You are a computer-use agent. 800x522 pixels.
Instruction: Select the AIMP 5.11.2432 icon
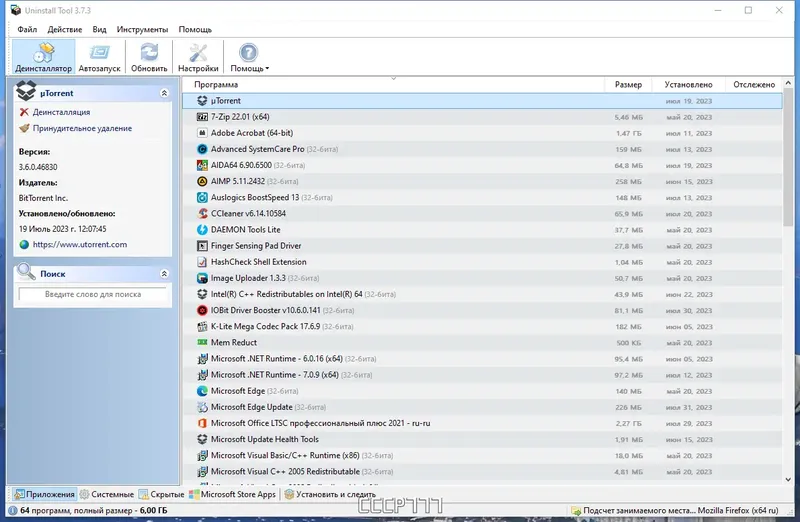pos(202,181)
